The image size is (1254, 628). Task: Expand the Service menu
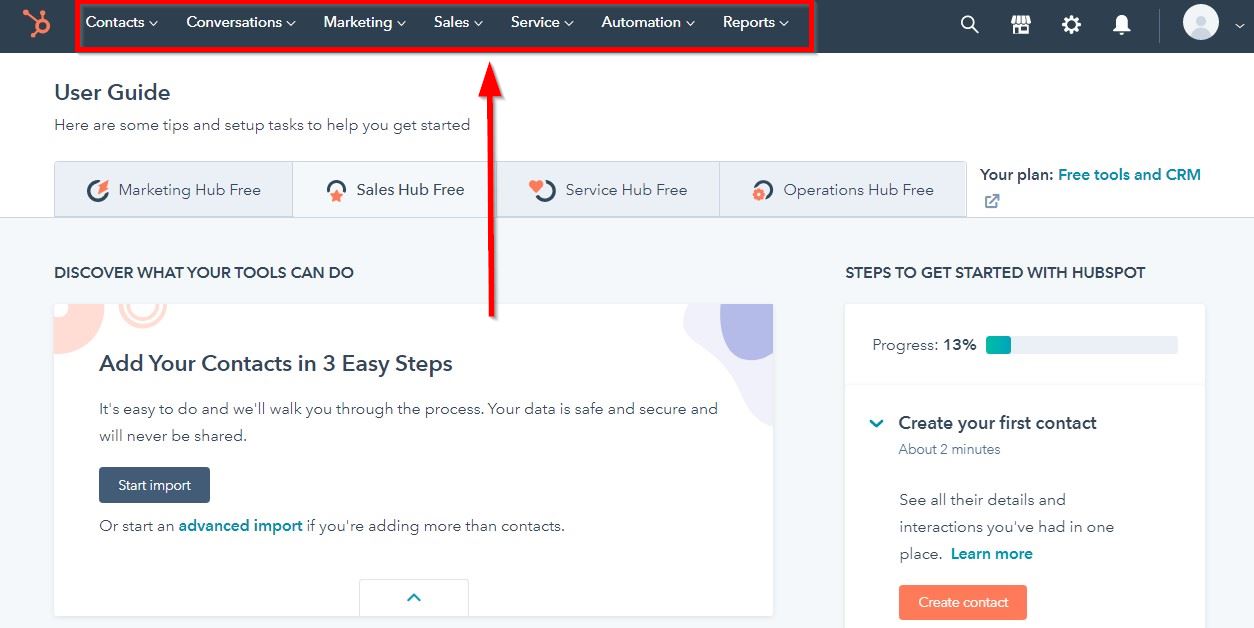point(542,22)
